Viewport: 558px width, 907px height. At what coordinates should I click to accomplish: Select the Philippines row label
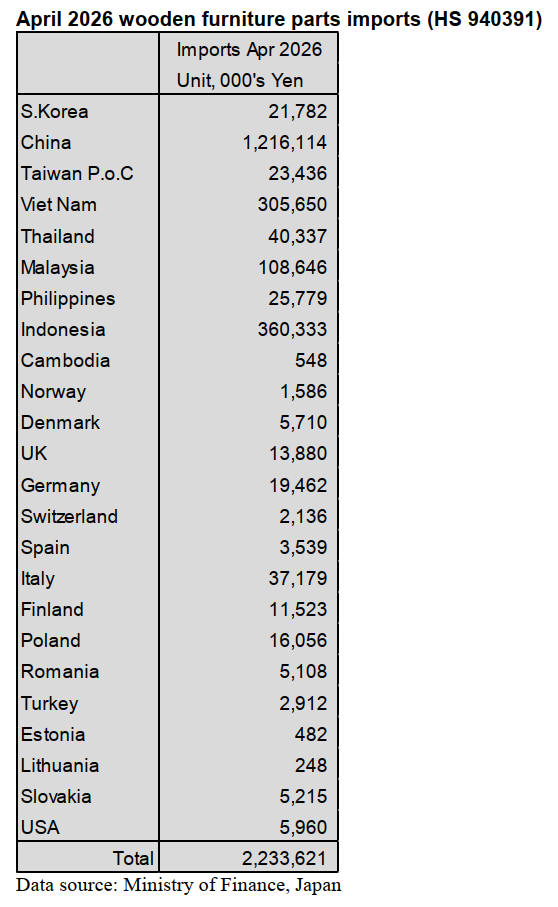[x=68, y=298]
